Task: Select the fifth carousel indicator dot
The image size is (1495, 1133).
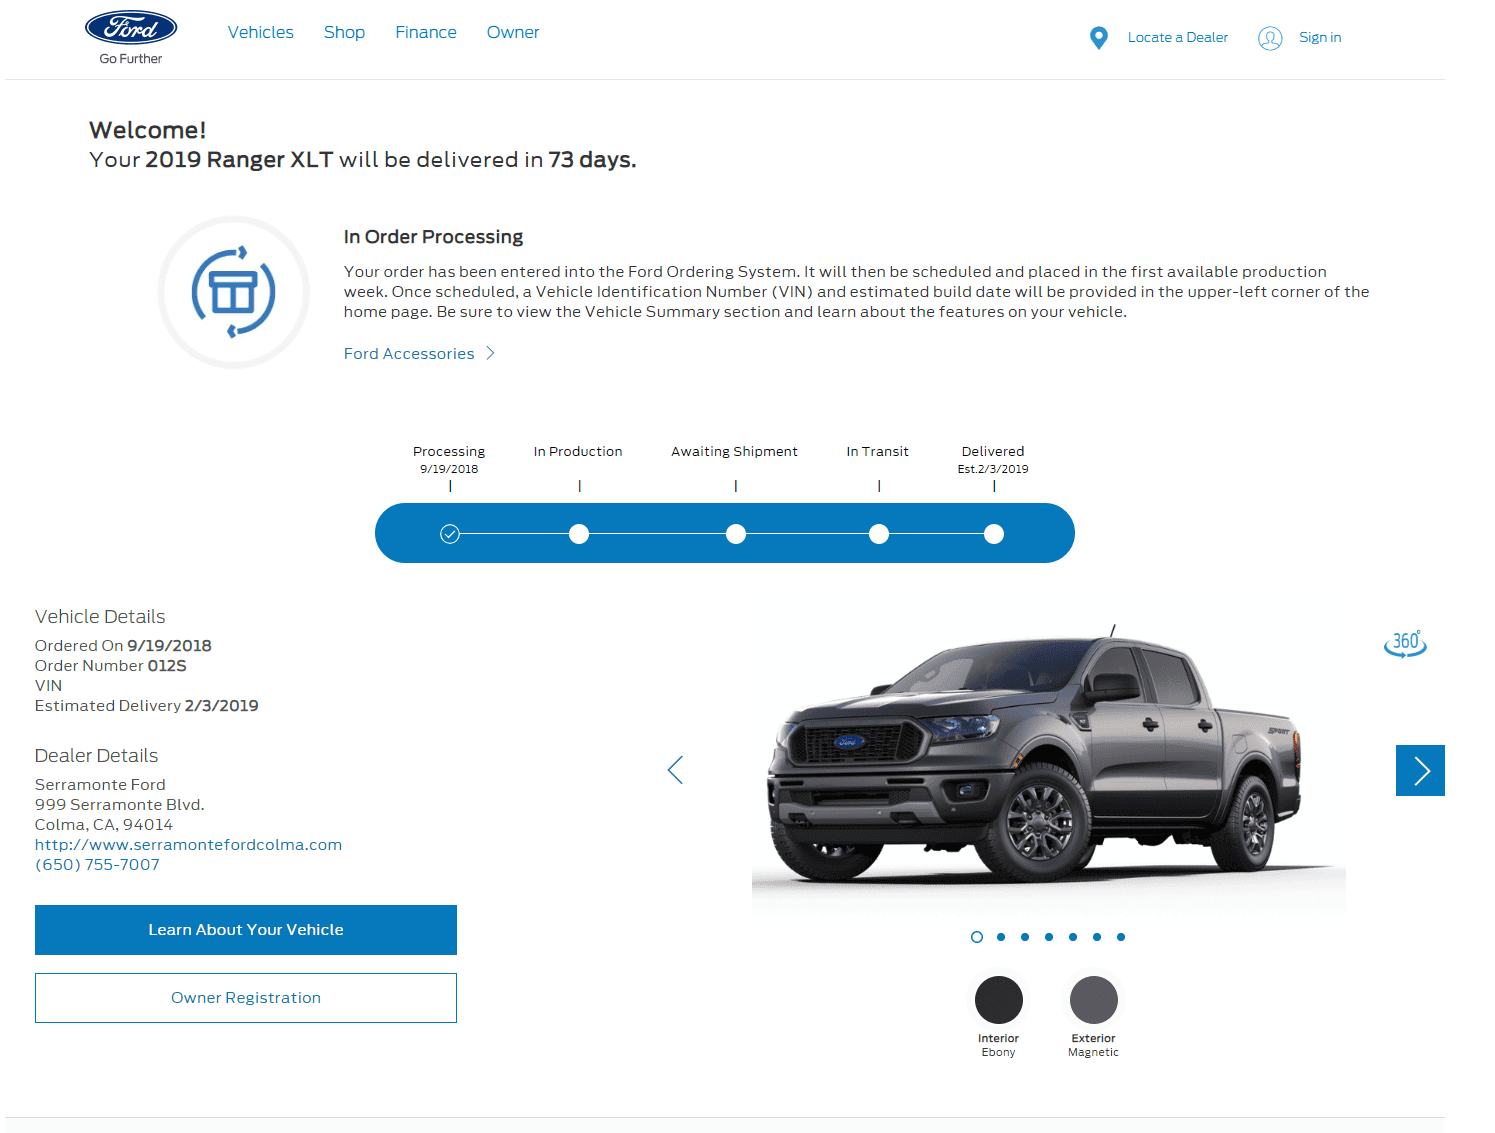Action: [1073, 937]
